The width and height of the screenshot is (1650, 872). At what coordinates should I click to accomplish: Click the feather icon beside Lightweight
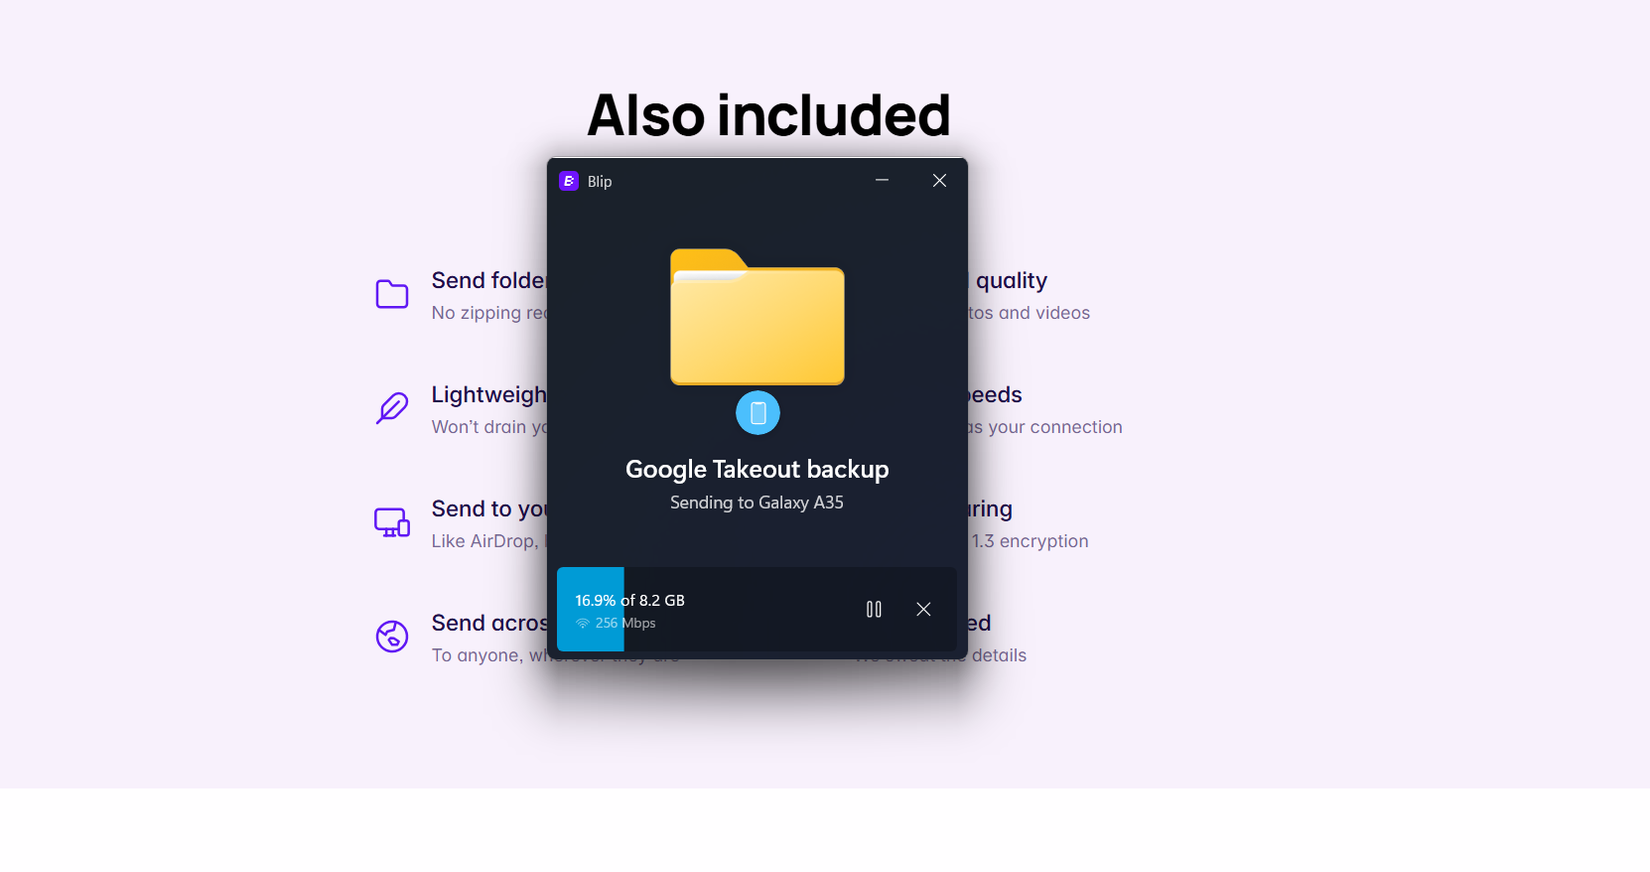pyautogui.click(x=392, y=408)
